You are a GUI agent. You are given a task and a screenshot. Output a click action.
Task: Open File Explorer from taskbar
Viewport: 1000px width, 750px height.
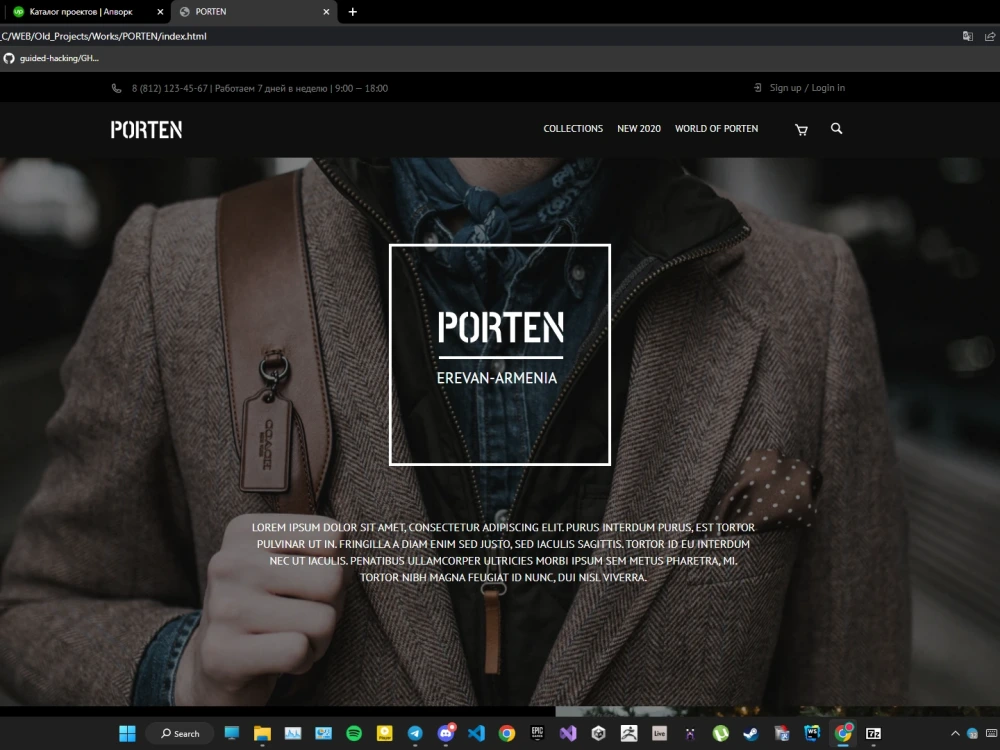pos(262,733)
